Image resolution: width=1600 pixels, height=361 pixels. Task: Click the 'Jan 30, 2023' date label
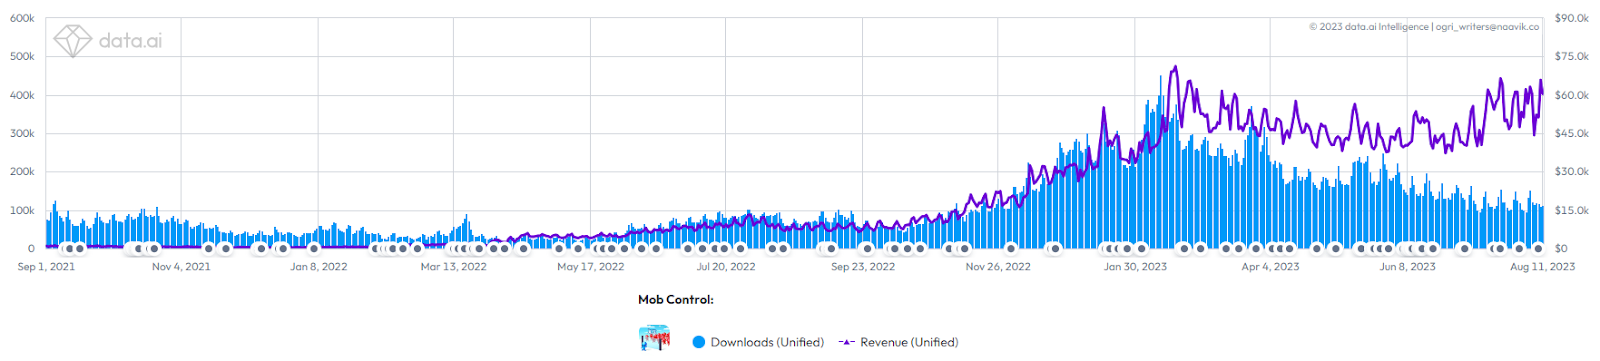pyautogui.click(x=1135, y=266)
